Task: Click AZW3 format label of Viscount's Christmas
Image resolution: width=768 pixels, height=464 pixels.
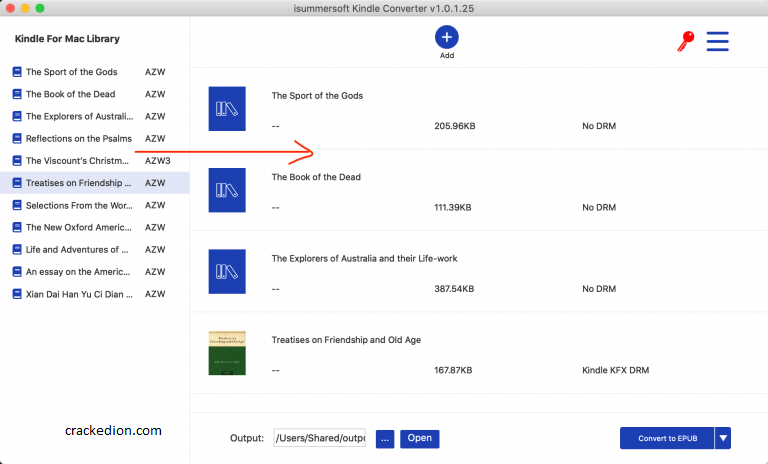Action: pos(157,161)
